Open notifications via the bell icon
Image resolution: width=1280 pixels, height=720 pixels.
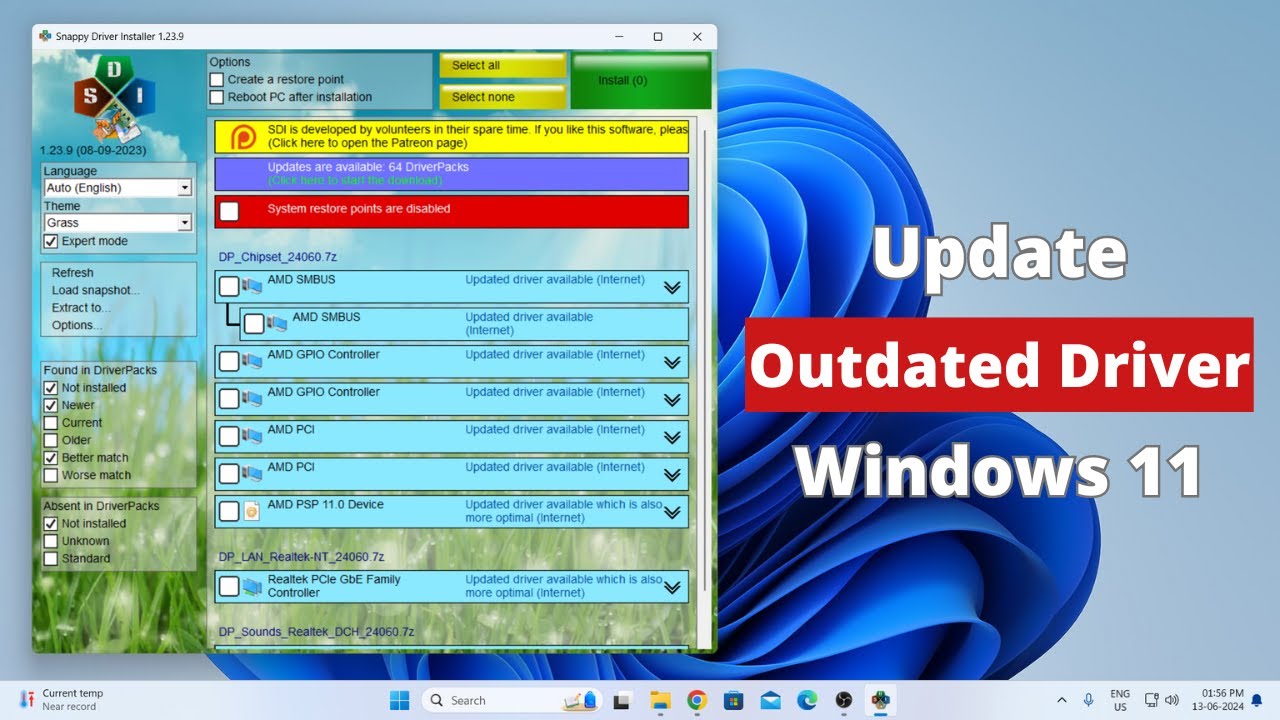pyautogui.click(x=1257, y=700)
